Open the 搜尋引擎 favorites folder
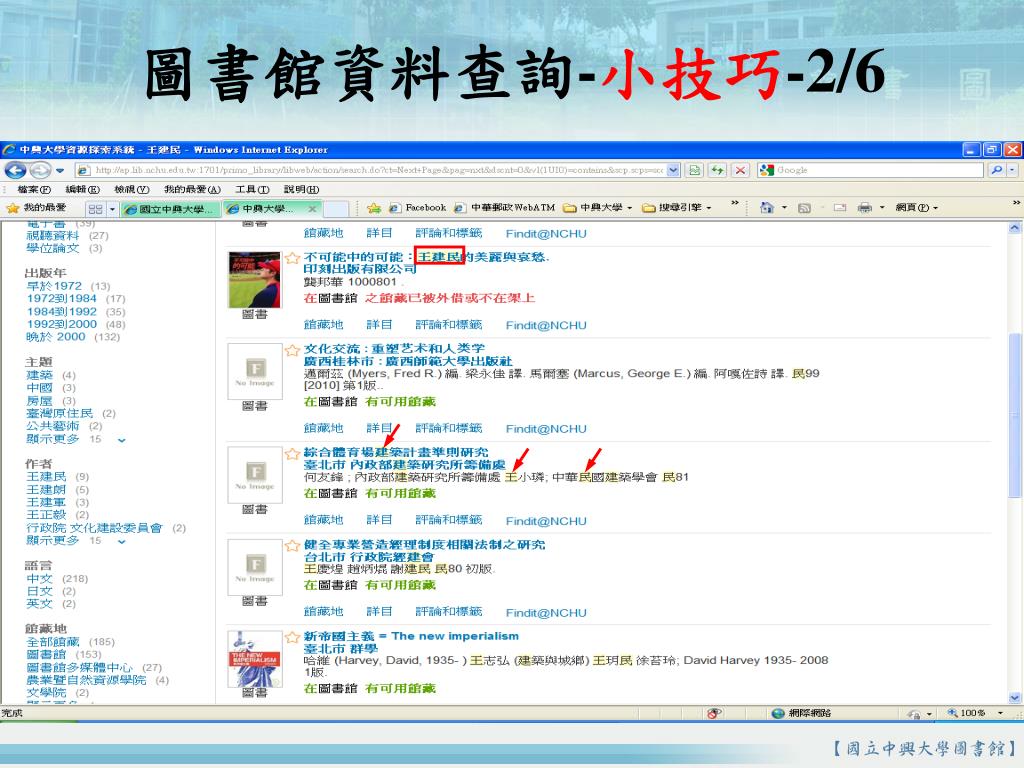Viewport: 1024px width, 768px height. tap(677, 208)
